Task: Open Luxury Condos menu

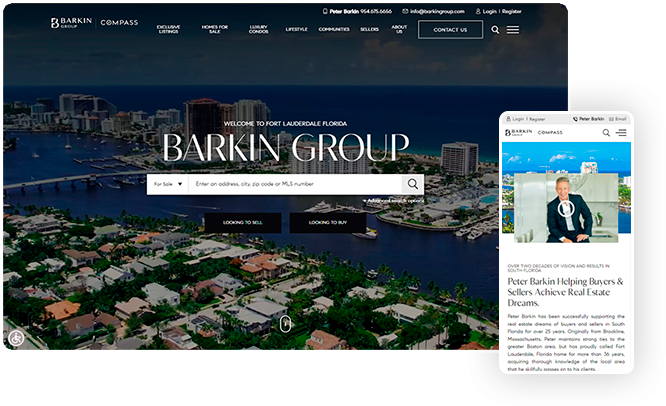Action: coord(259,29)
